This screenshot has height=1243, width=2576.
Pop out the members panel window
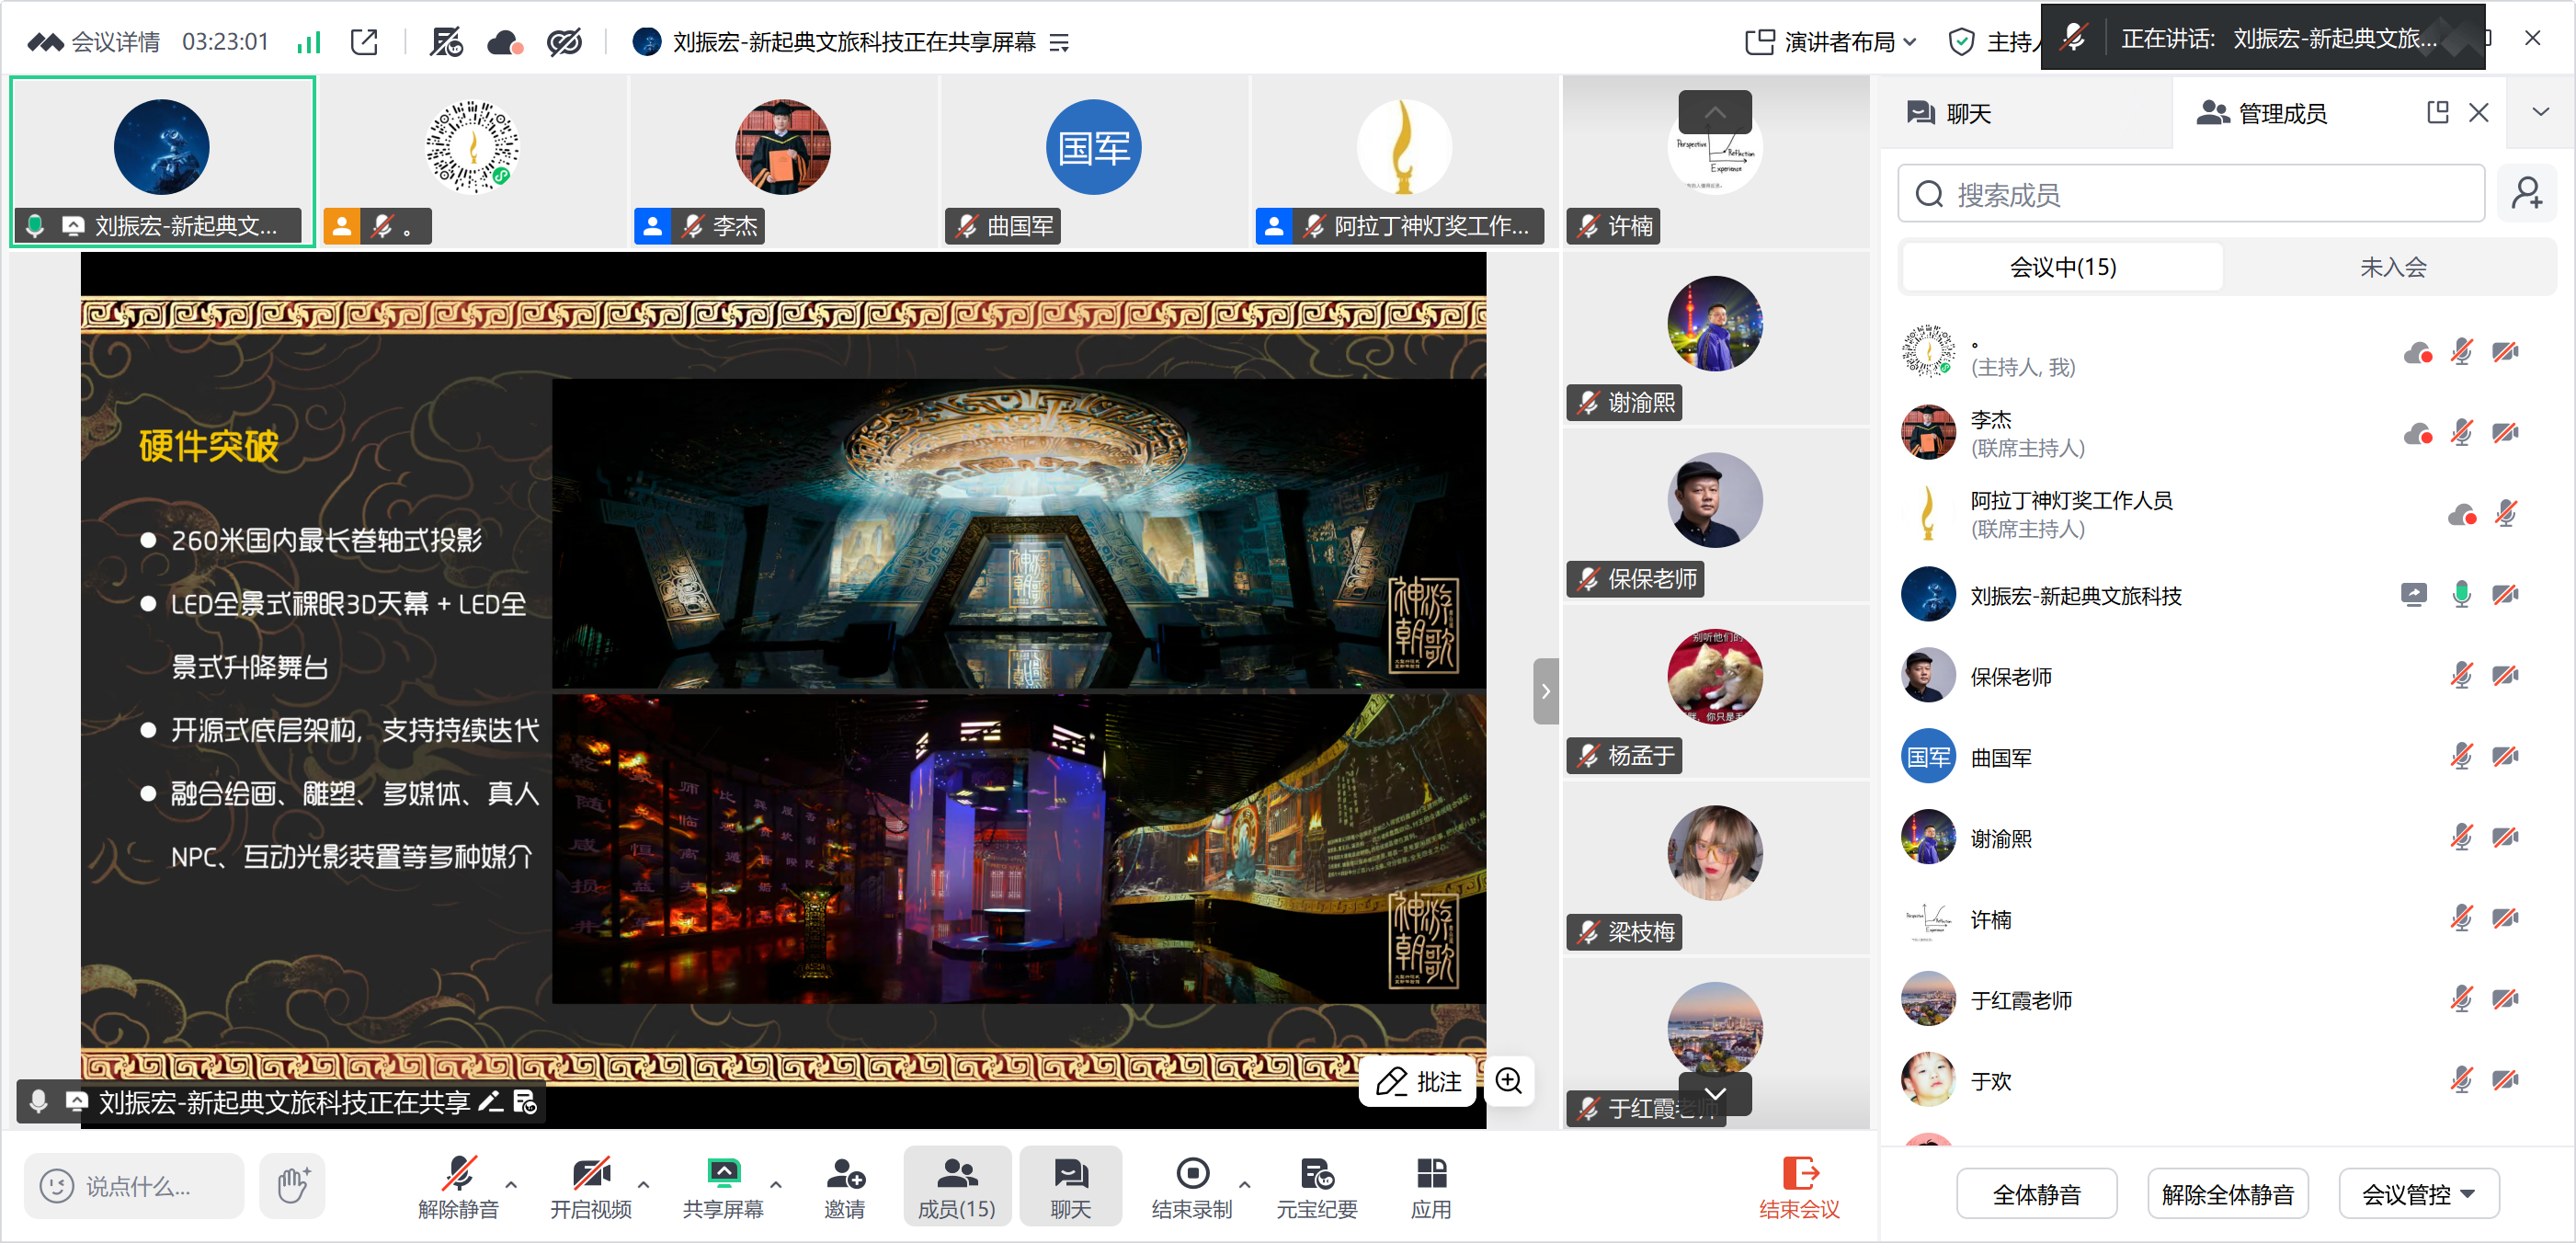2437,112
